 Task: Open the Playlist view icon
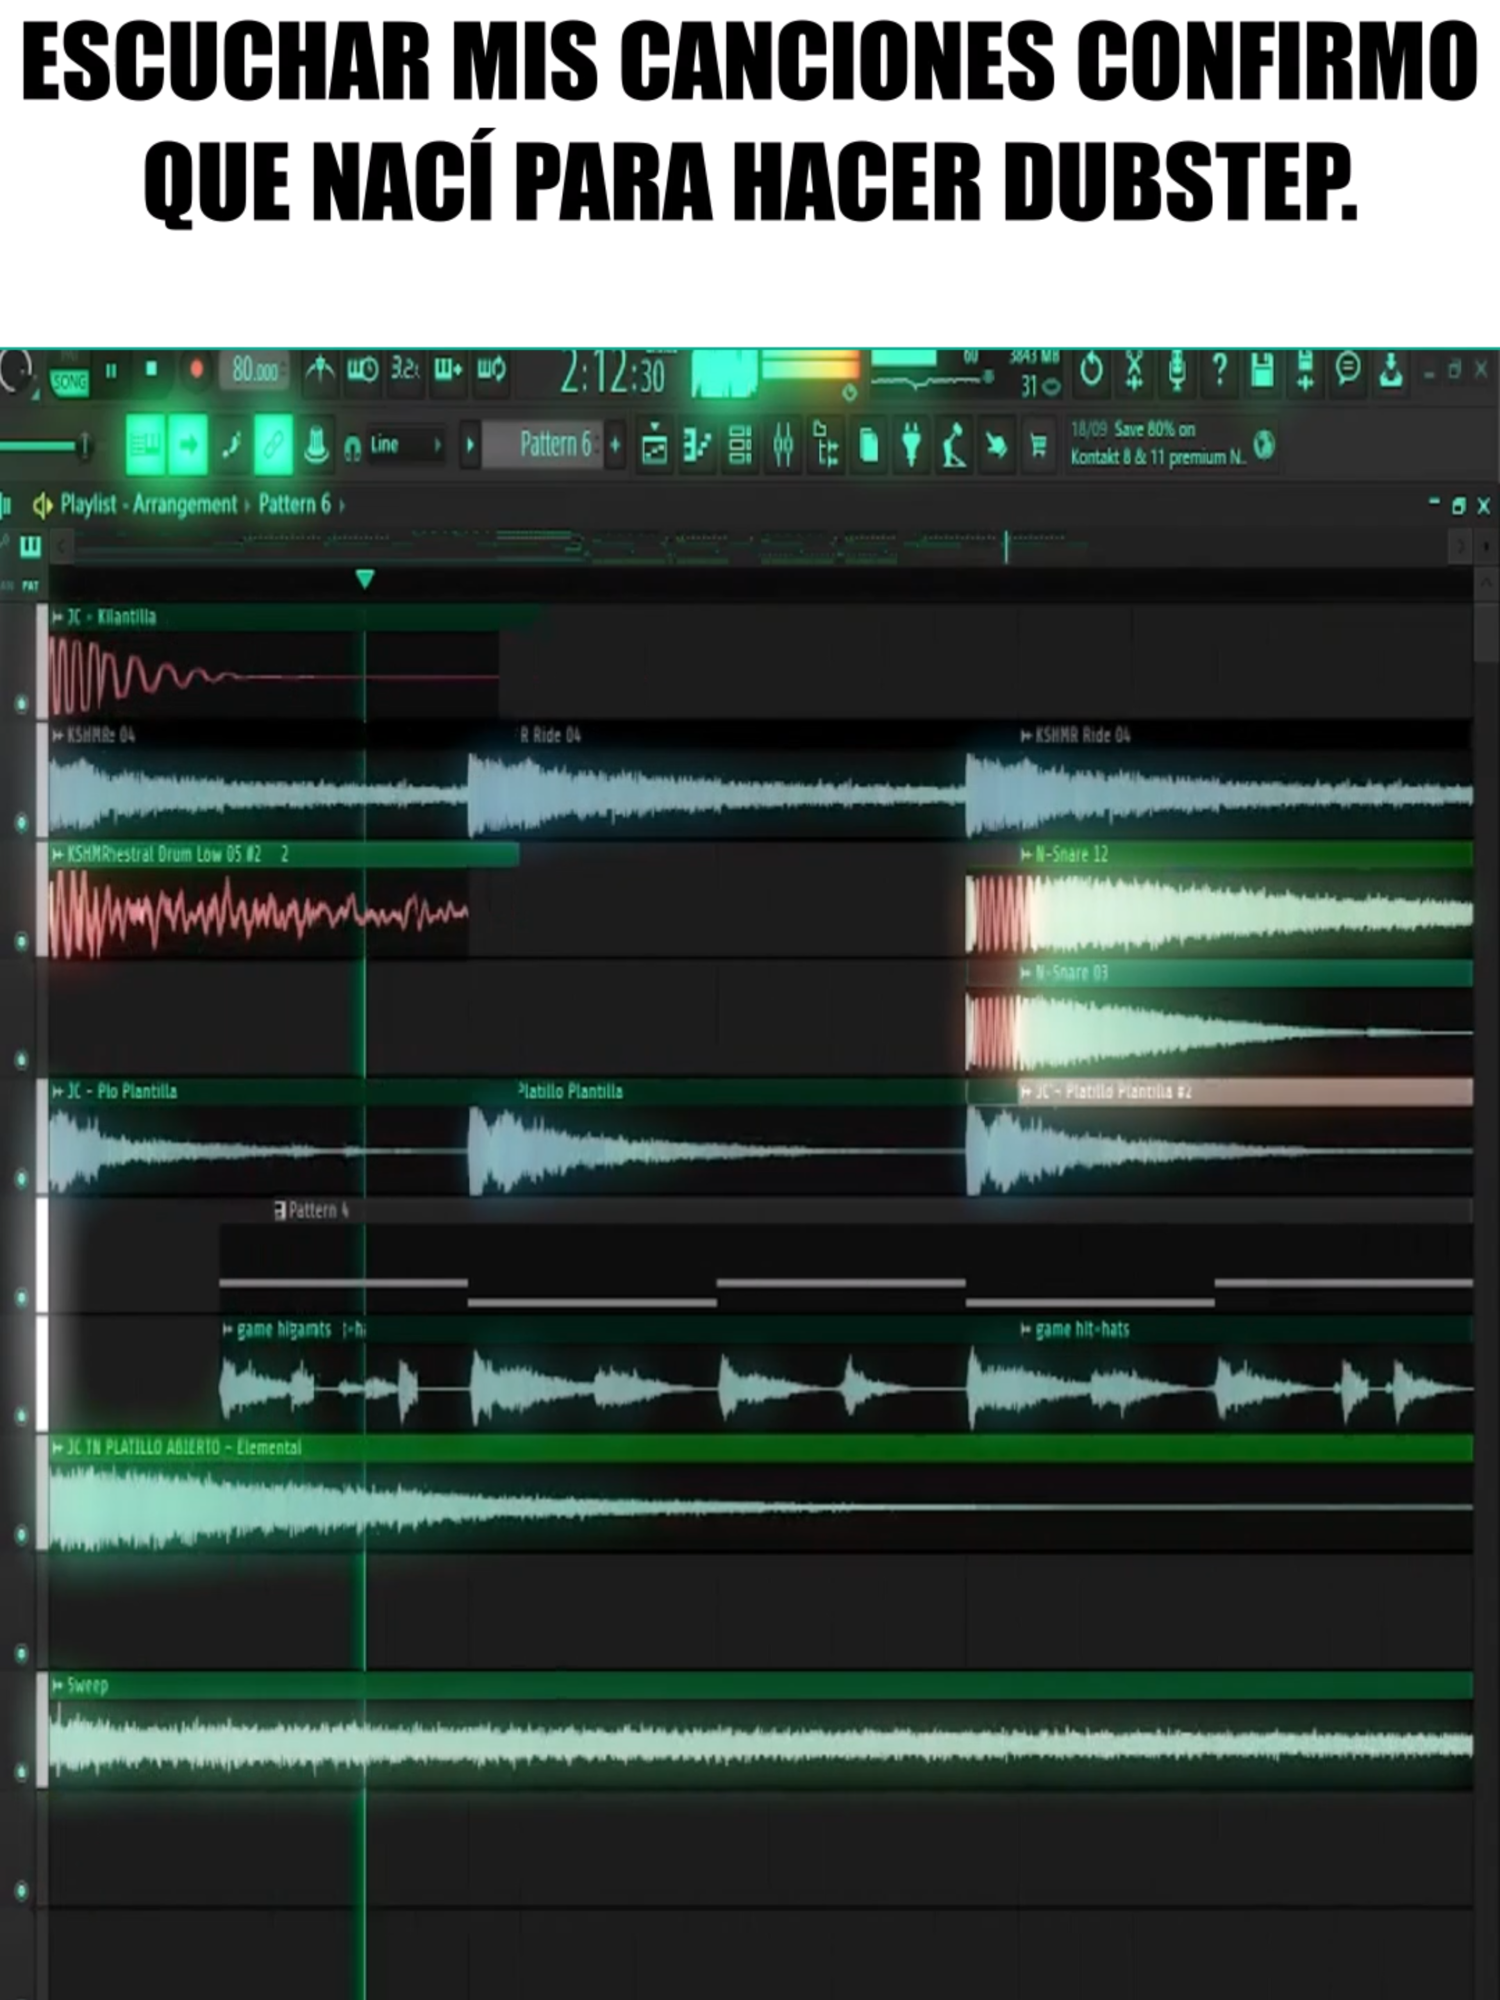click(x=654, y=444)
